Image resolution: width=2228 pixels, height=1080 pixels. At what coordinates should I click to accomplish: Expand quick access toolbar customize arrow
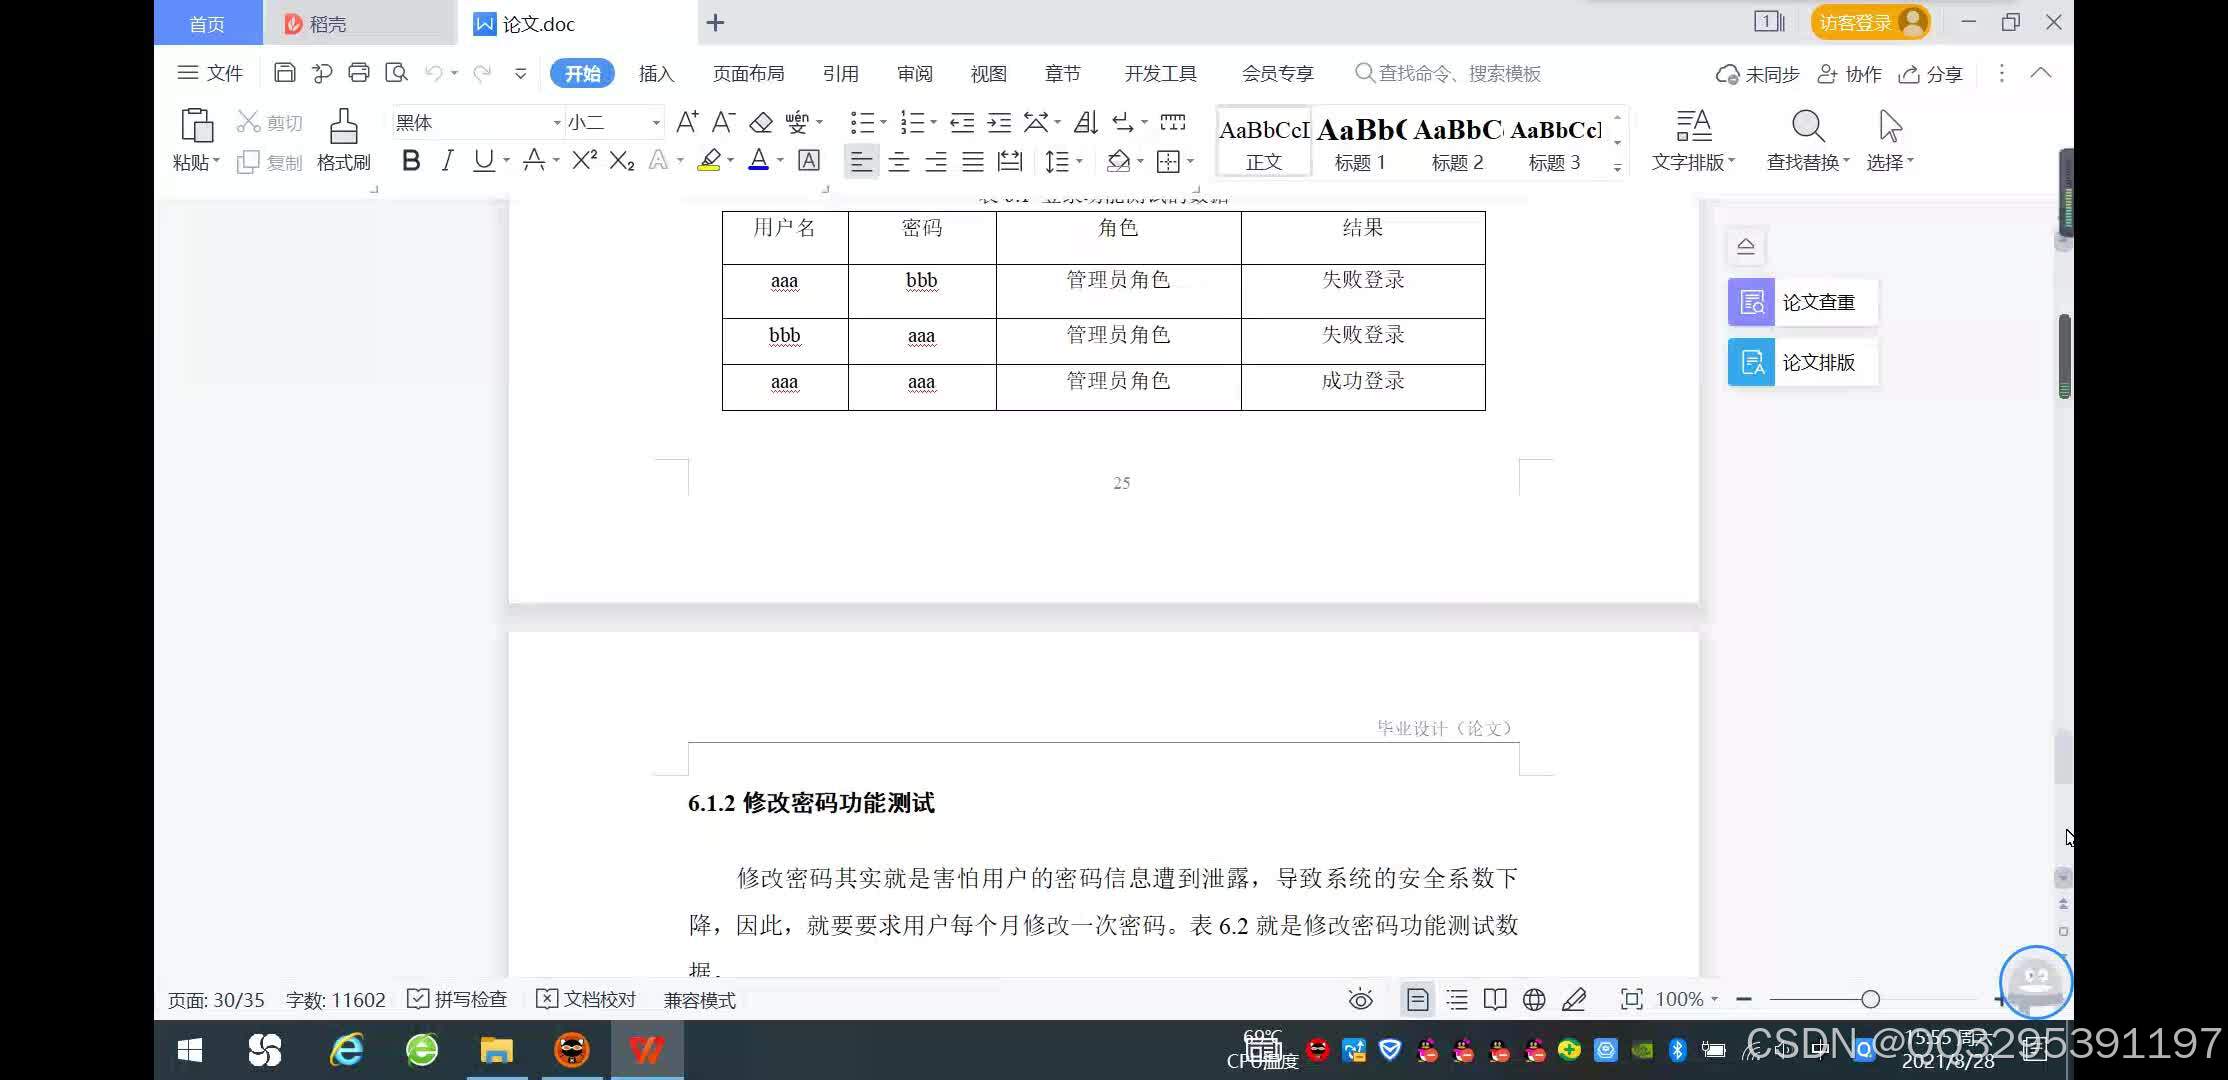coord(520,73)
